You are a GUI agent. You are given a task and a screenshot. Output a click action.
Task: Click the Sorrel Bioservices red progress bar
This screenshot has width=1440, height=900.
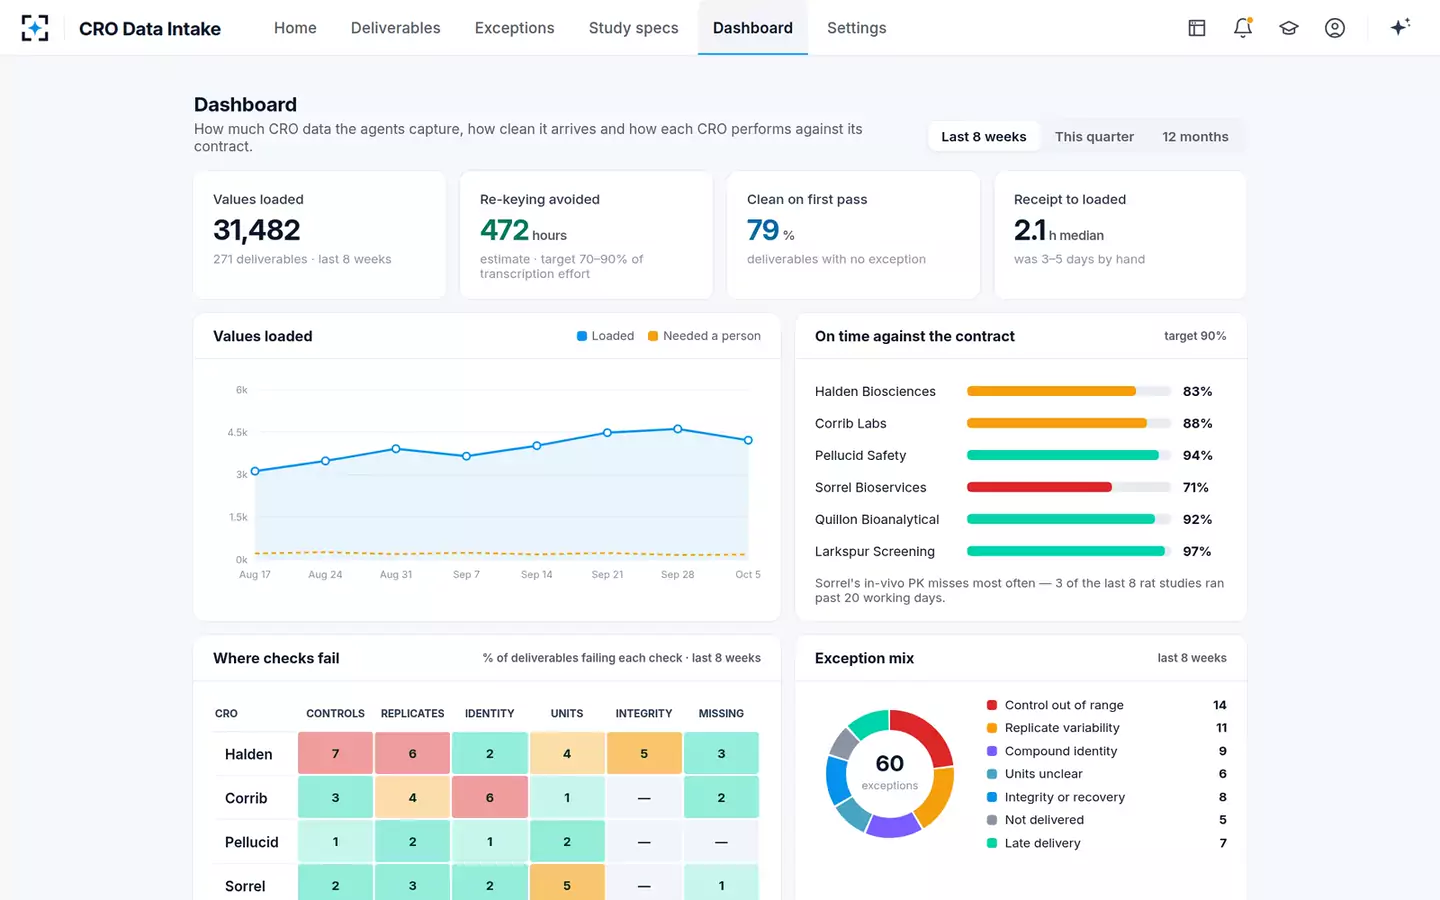pos(1069,487)
